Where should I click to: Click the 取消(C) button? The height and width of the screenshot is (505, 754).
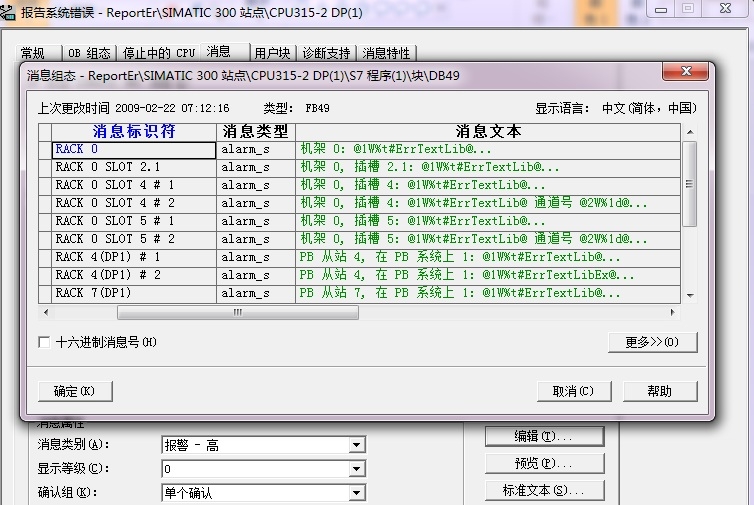(574, 391)
